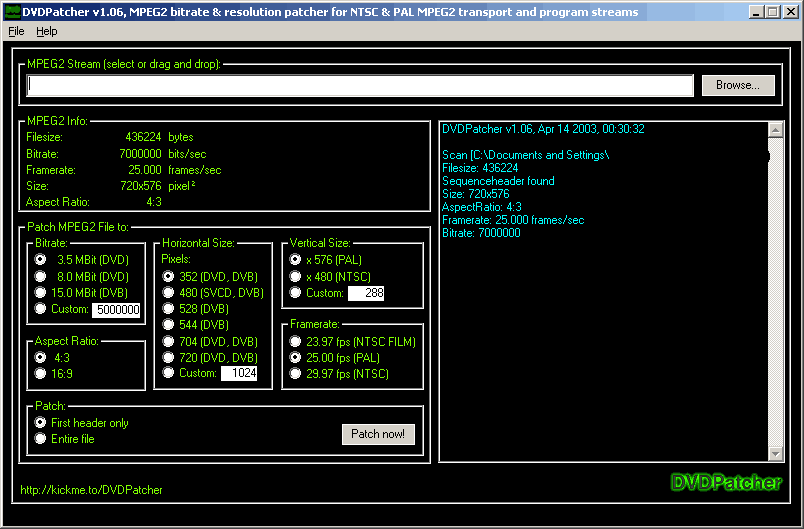This screenshot has width=804, height=529.
Task: Choose First header only patch option
Action: [x=40, y=422]
